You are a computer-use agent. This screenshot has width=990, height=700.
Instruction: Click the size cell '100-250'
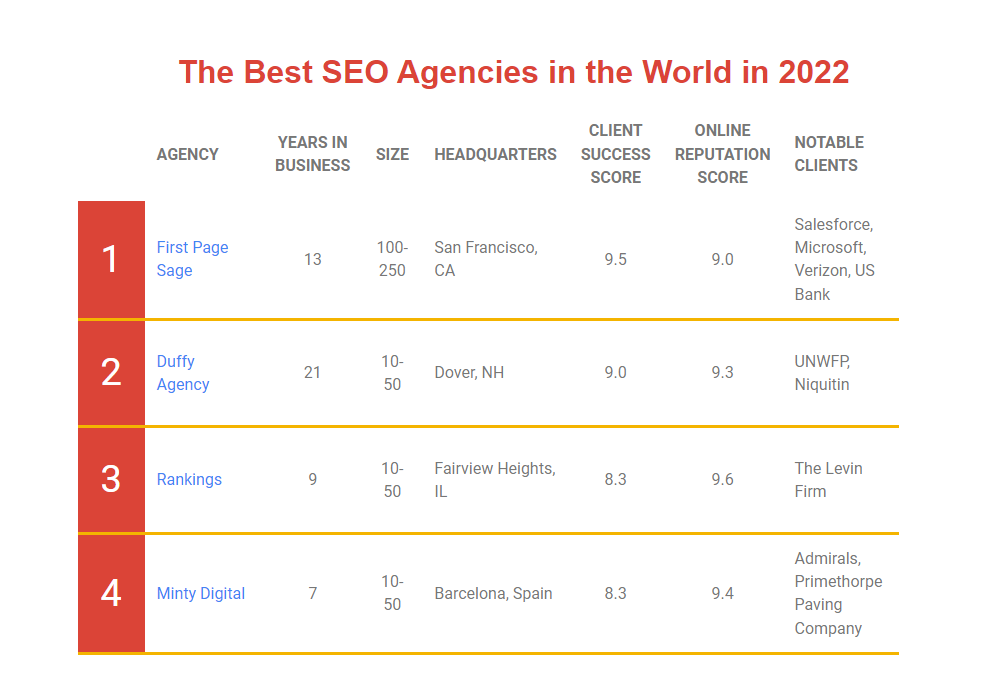tap(392, 259)
